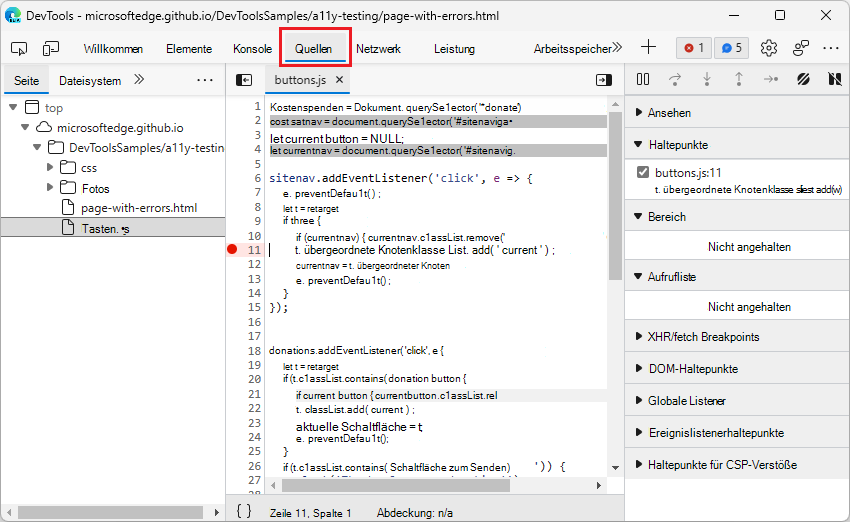Jump to buttons.js:11 breakpoint entry
The image size is (850, 522).
(688, 172)
